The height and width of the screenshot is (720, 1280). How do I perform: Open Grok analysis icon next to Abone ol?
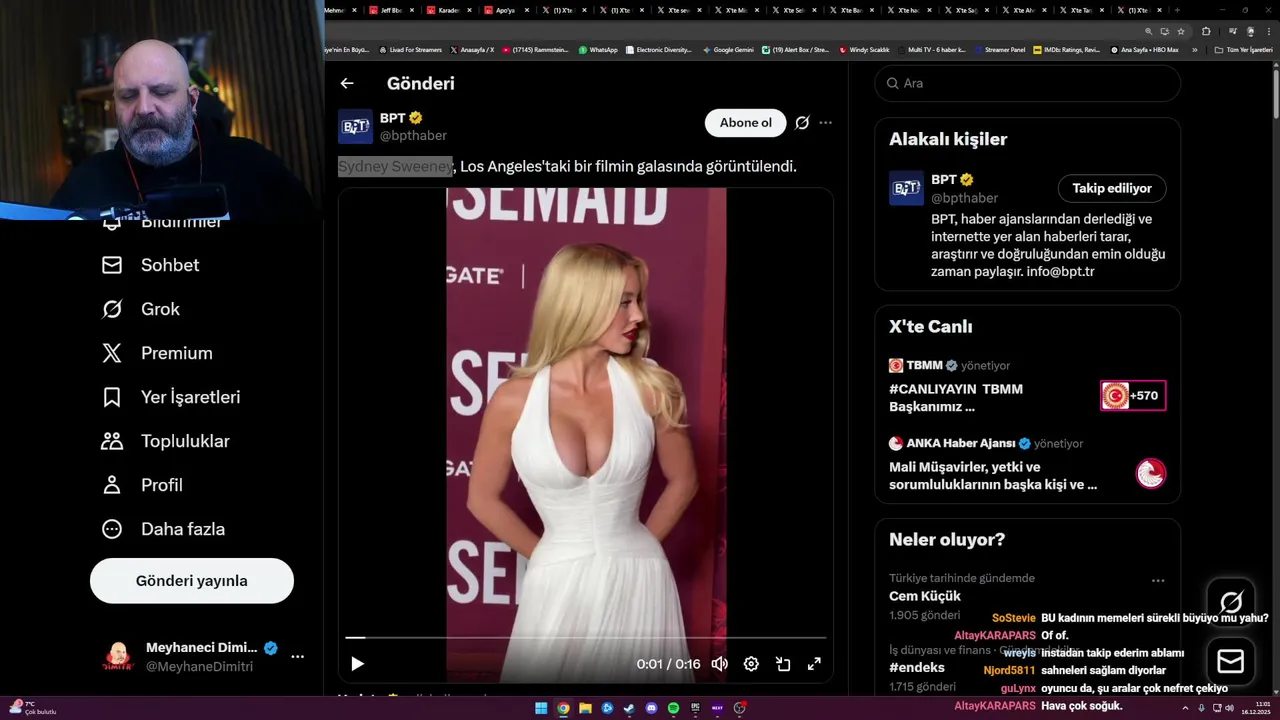click(x=802, y=123)
